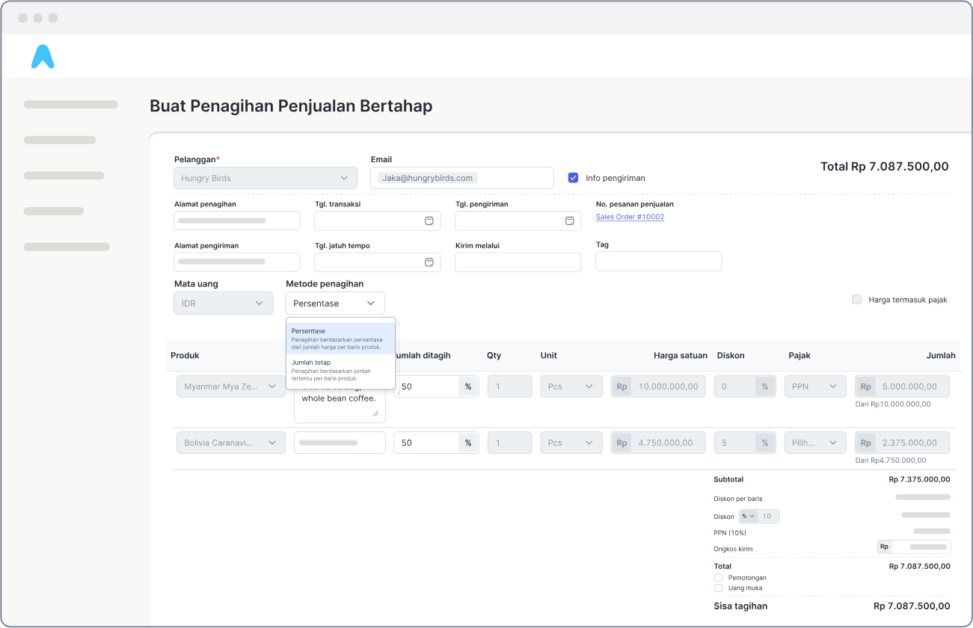This screenshot has height=628, width=973.
Task: Open the Sales Order #10002 link
Action: 630,217
